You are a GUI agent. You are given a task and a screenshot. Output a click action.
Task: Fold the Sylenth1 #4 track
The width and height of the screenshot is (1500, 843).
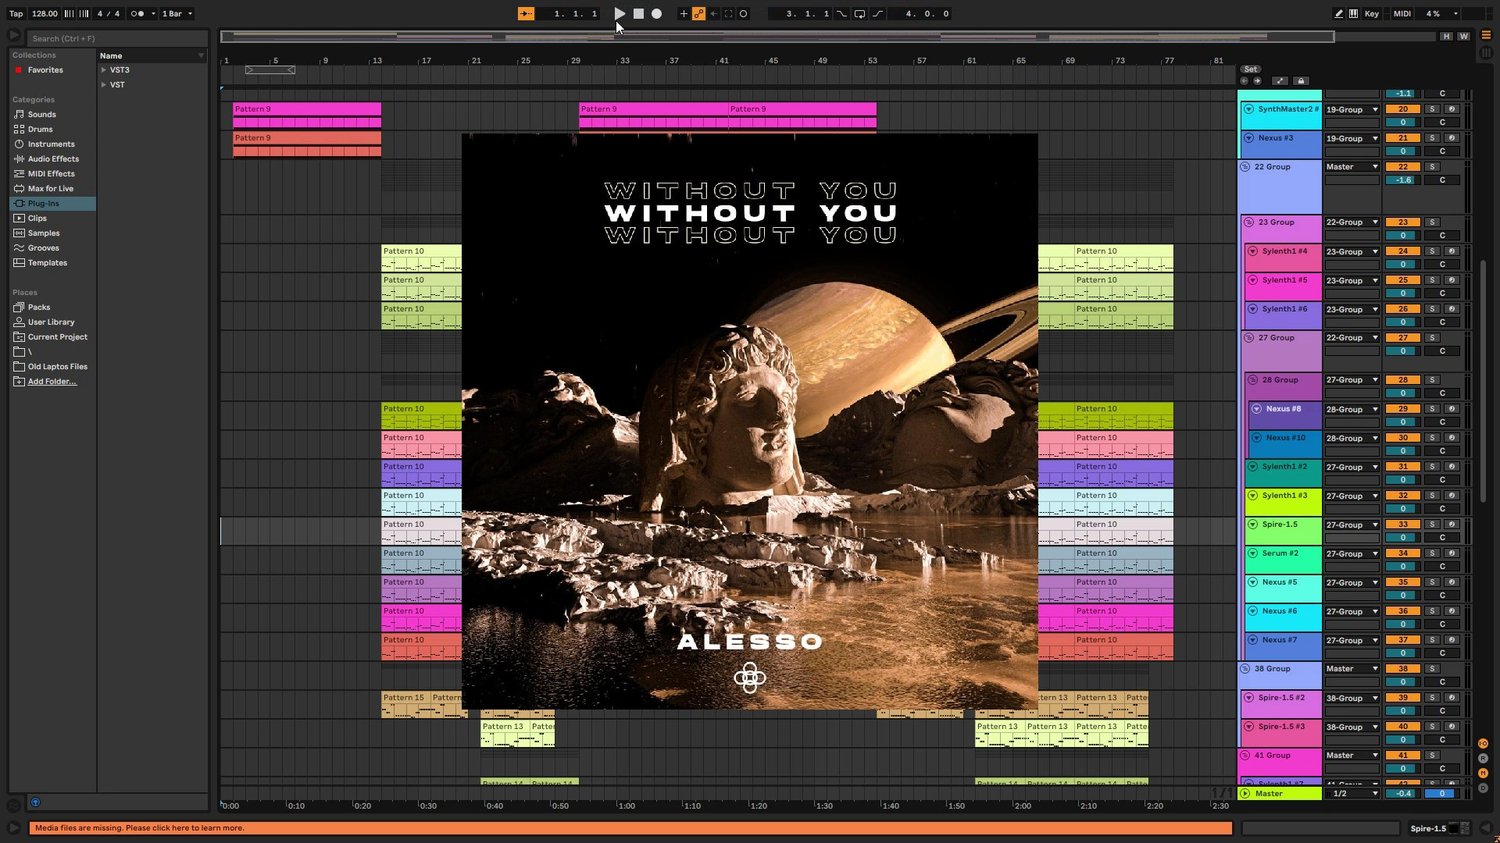[1252, 251]
